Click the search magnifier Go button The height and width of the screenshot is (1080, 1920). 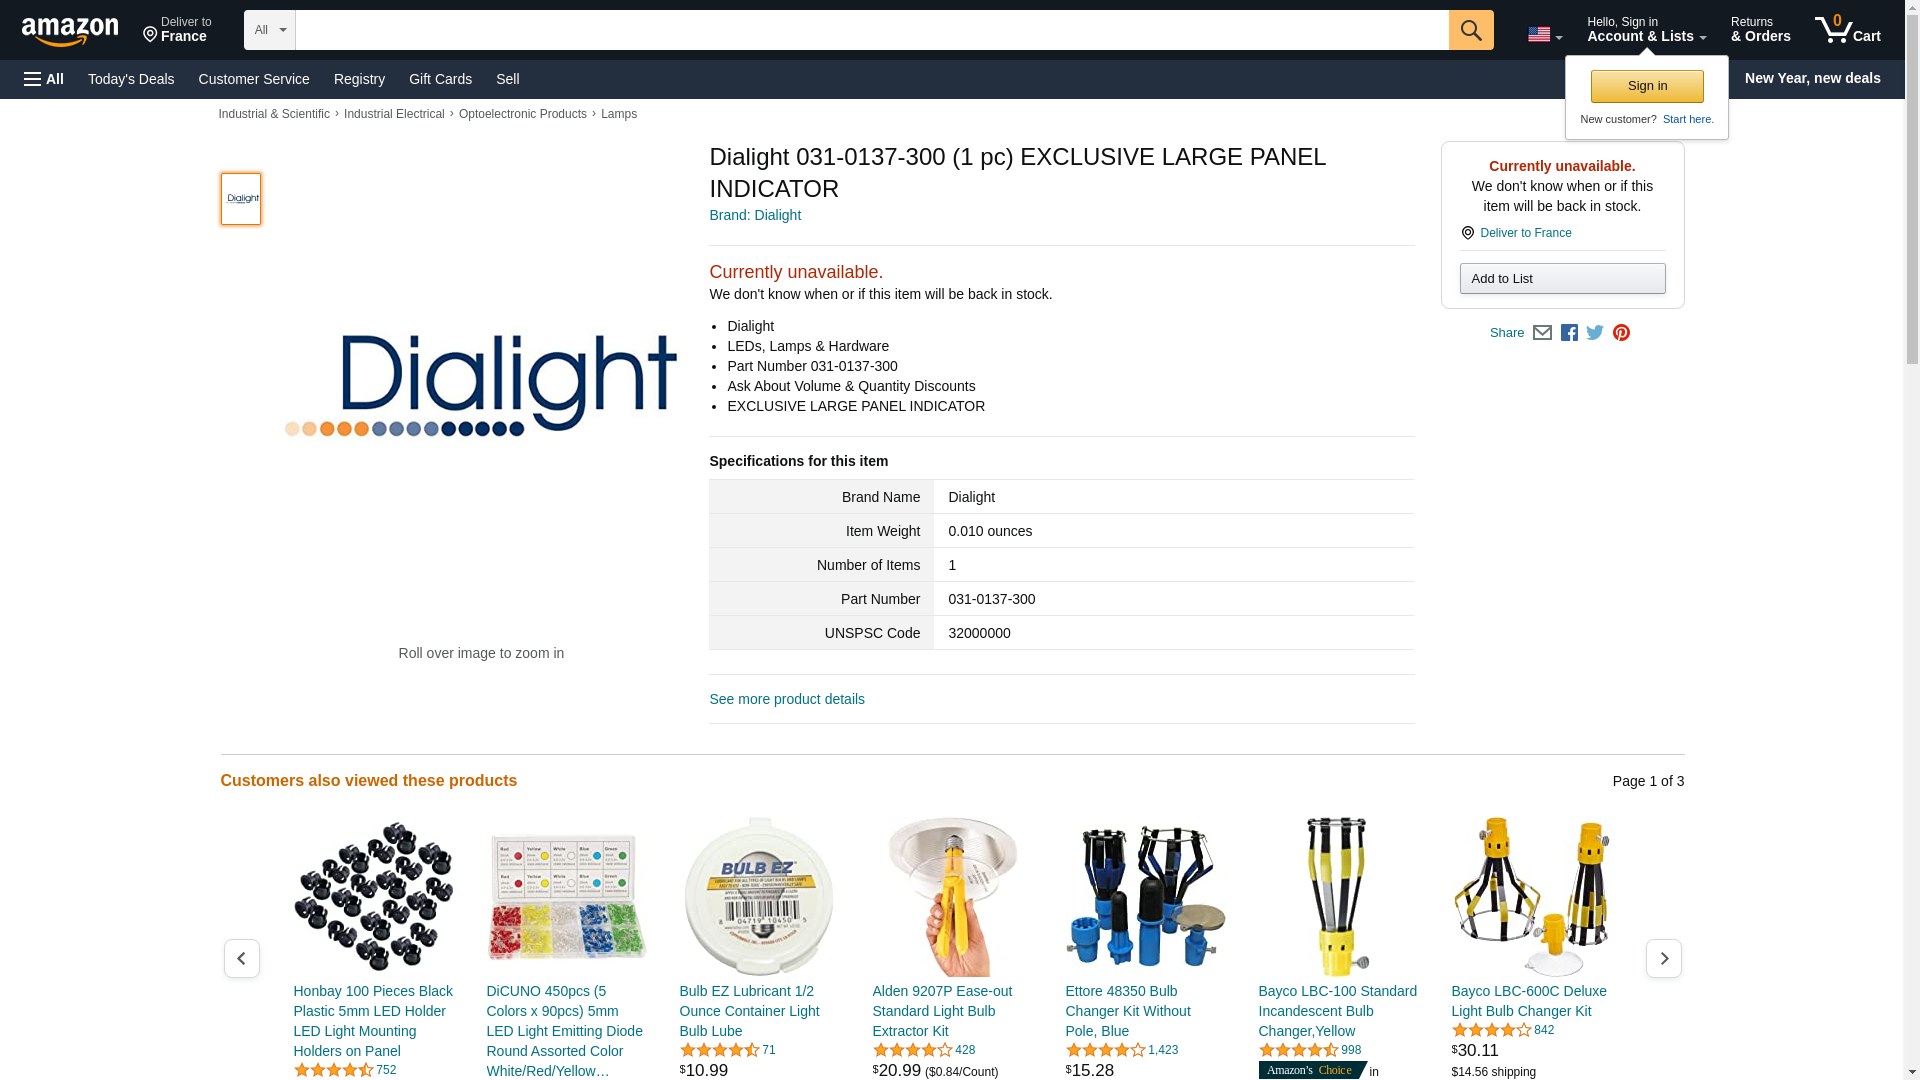[1470, 30]
